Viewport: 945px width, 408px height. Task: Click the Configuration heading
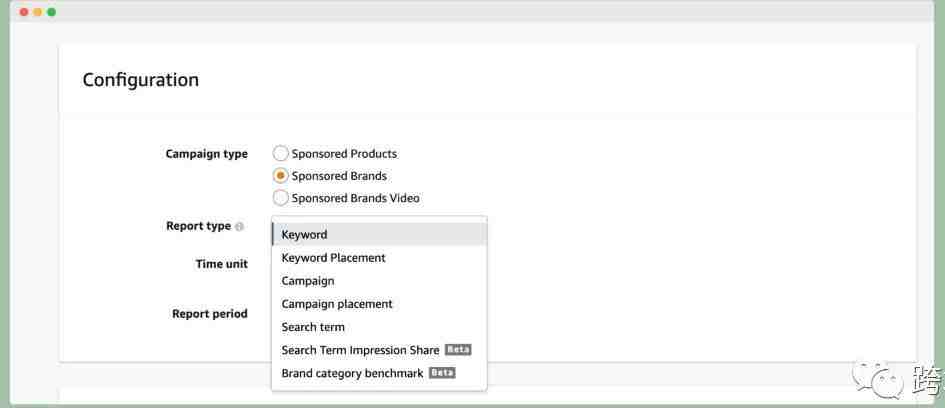[x=140, y=80]
